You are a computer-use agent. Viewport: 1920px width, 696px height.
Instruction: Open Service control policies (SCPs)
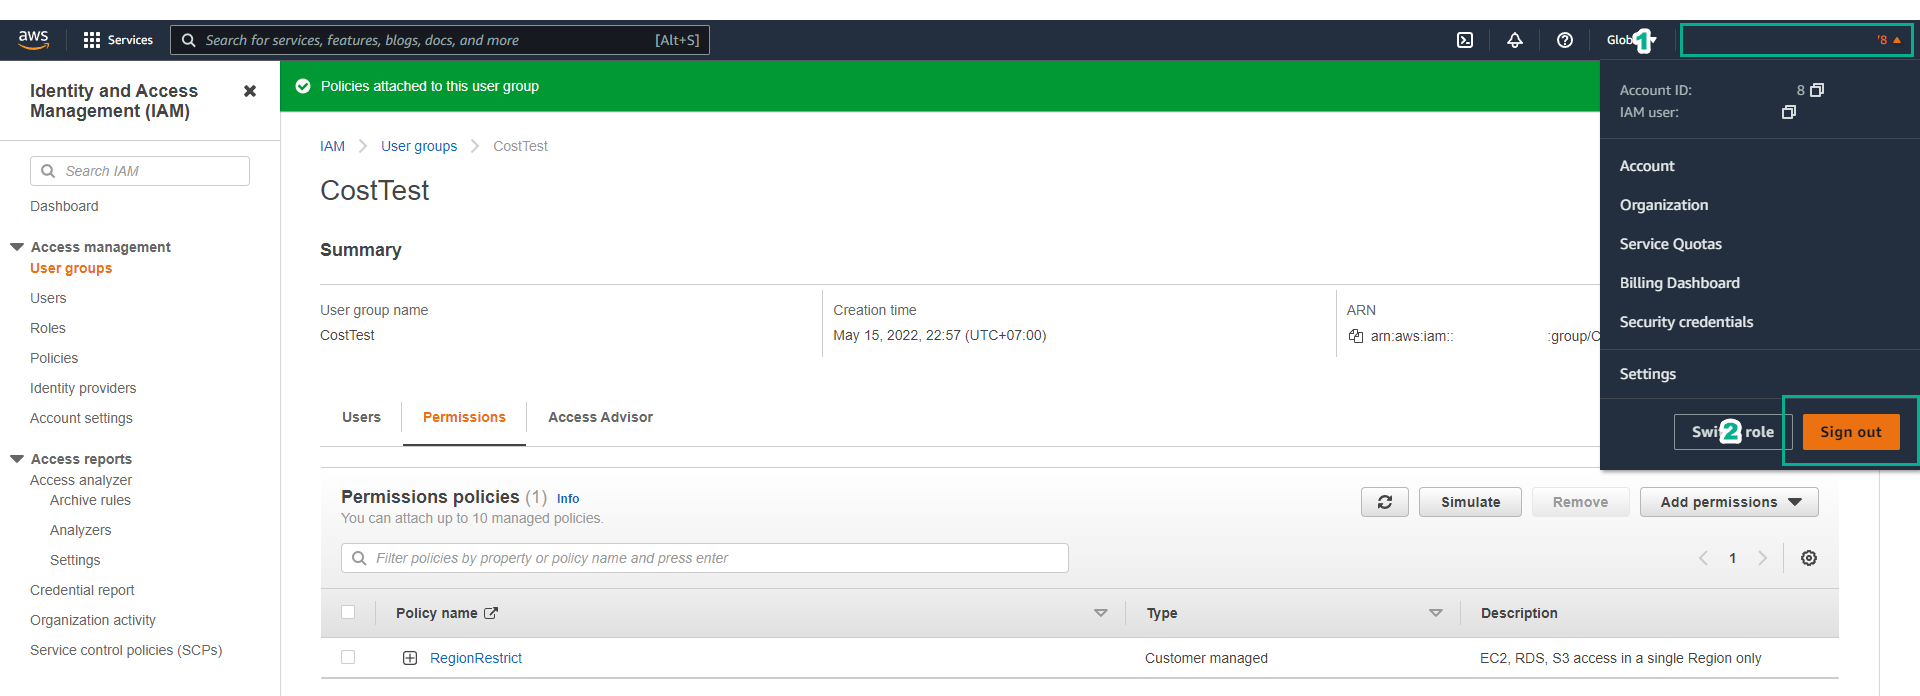tap(126, 650)
